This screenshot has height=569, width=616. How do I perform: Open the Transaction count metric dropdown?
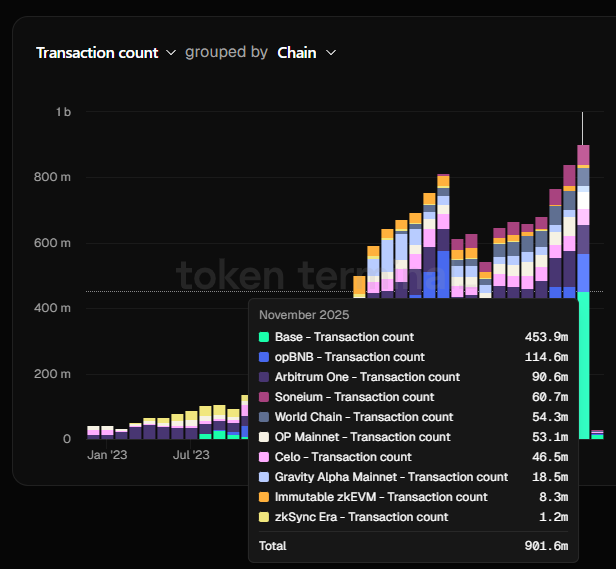click(97, 52)
